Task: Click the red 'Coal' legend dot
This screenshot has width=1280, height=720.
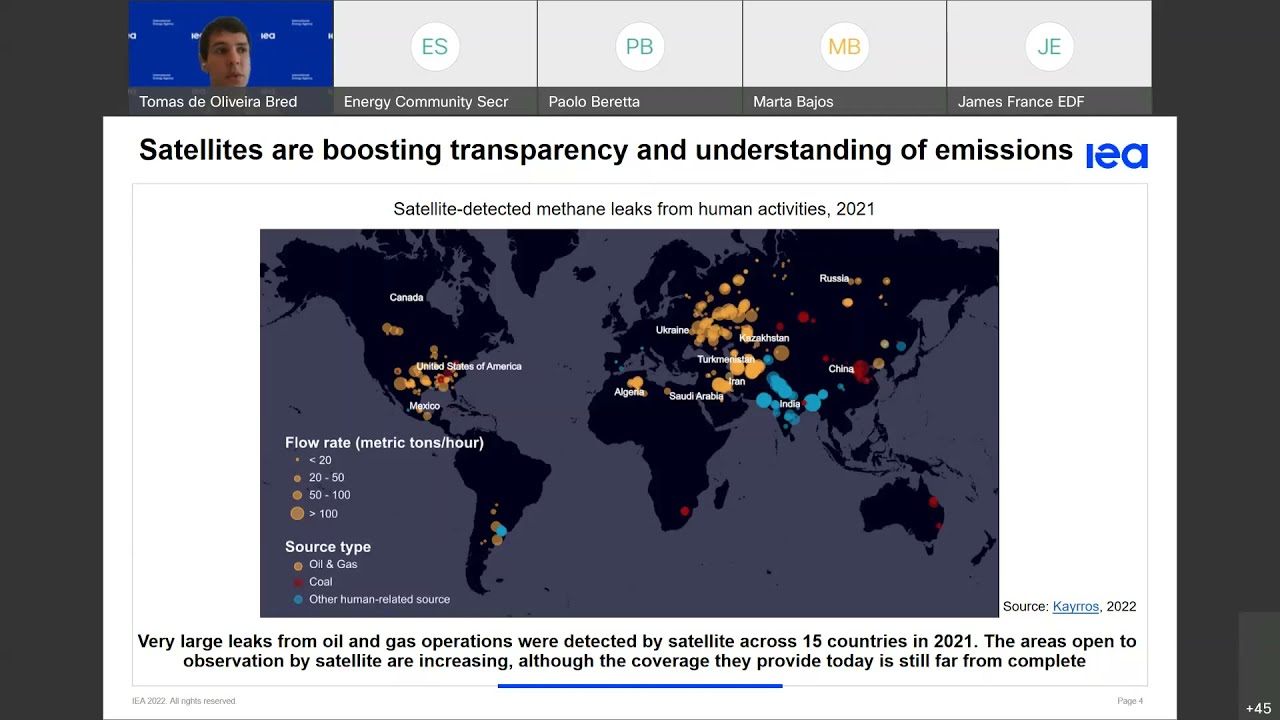Action: [298, 582]
